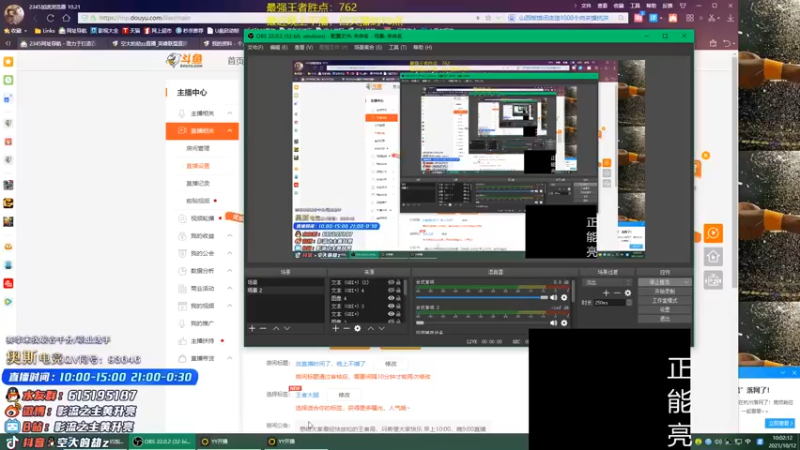Image resolution: width=800 pixels, height=450 pixels.
Task: Open OBS window from taskbar
Action: [x=162, y=442]
